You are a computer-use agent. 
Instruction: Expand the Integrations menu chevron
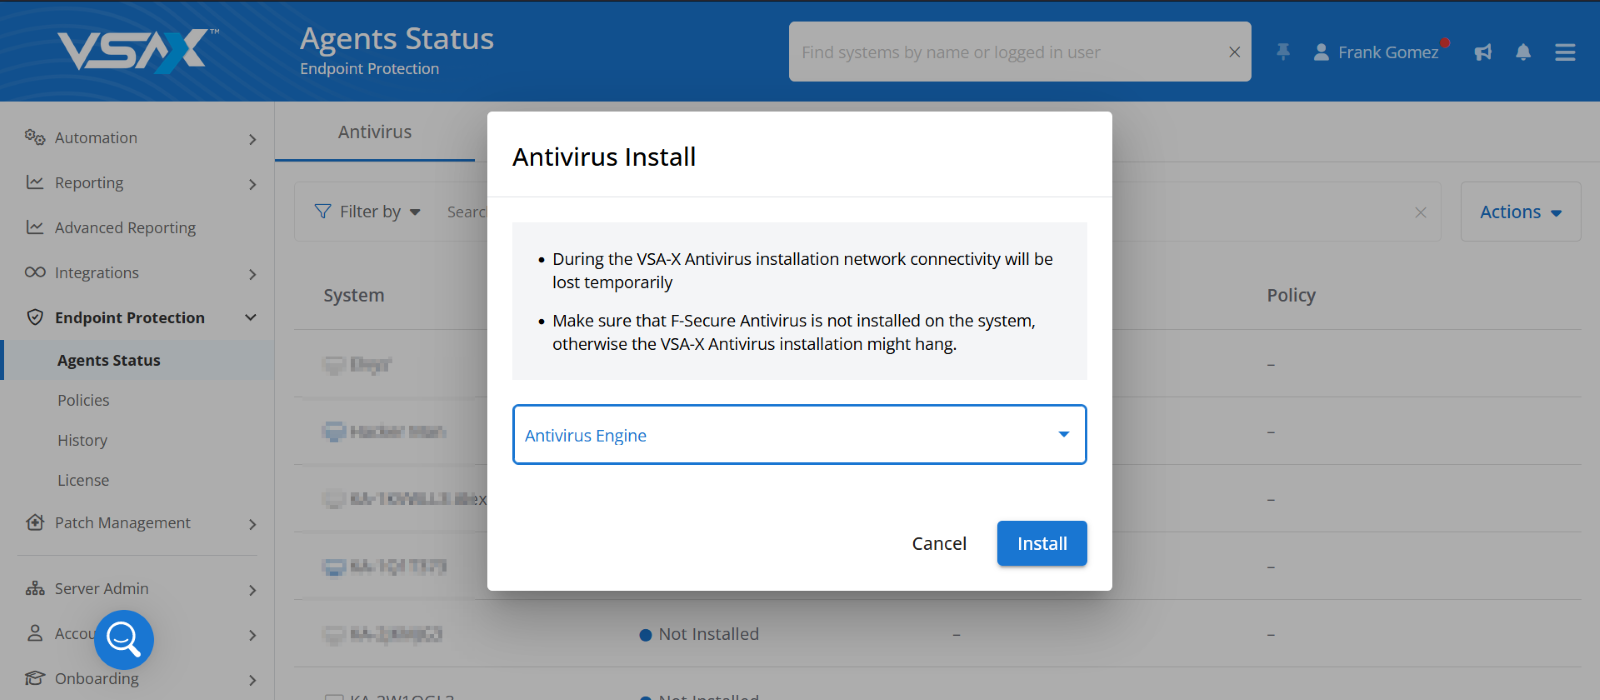[252, 274]
